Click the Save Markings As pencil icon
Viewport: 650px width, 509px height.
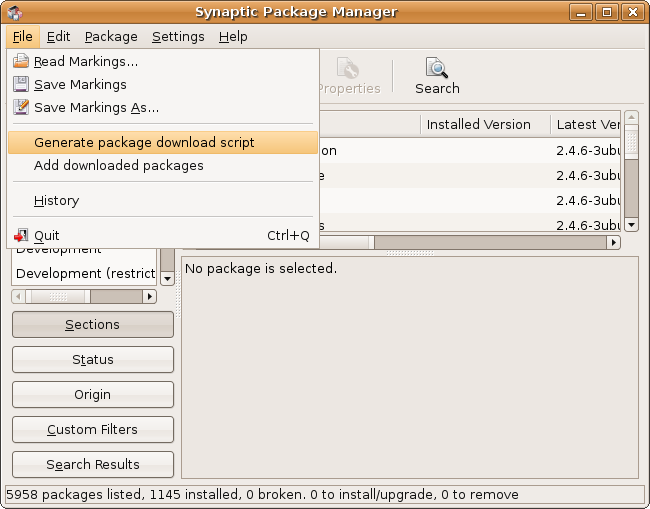(x=21, y=107)
